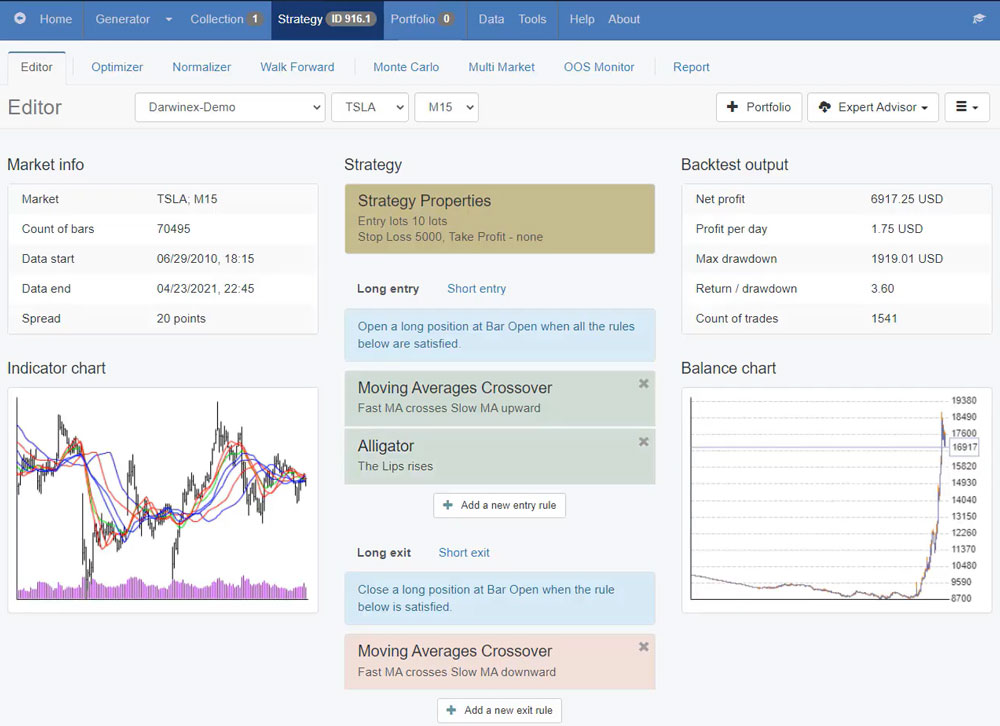Screen dimensions: 1000x726
Task: Select the Strategy ID 916.1 item
Action: pyautogui.click(x=327, y=19)
